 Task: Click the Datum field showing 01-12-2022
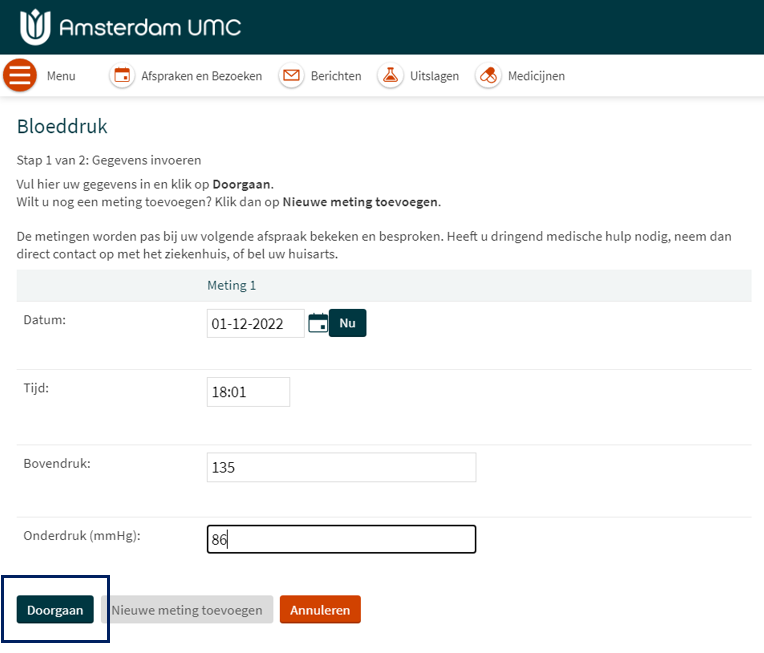(255, 324)
